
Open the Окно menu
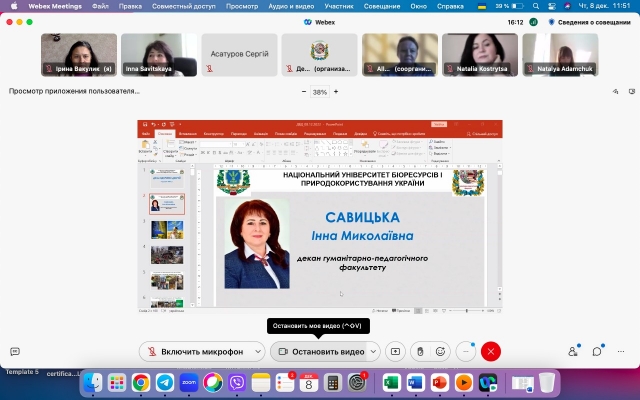[418, 6]
